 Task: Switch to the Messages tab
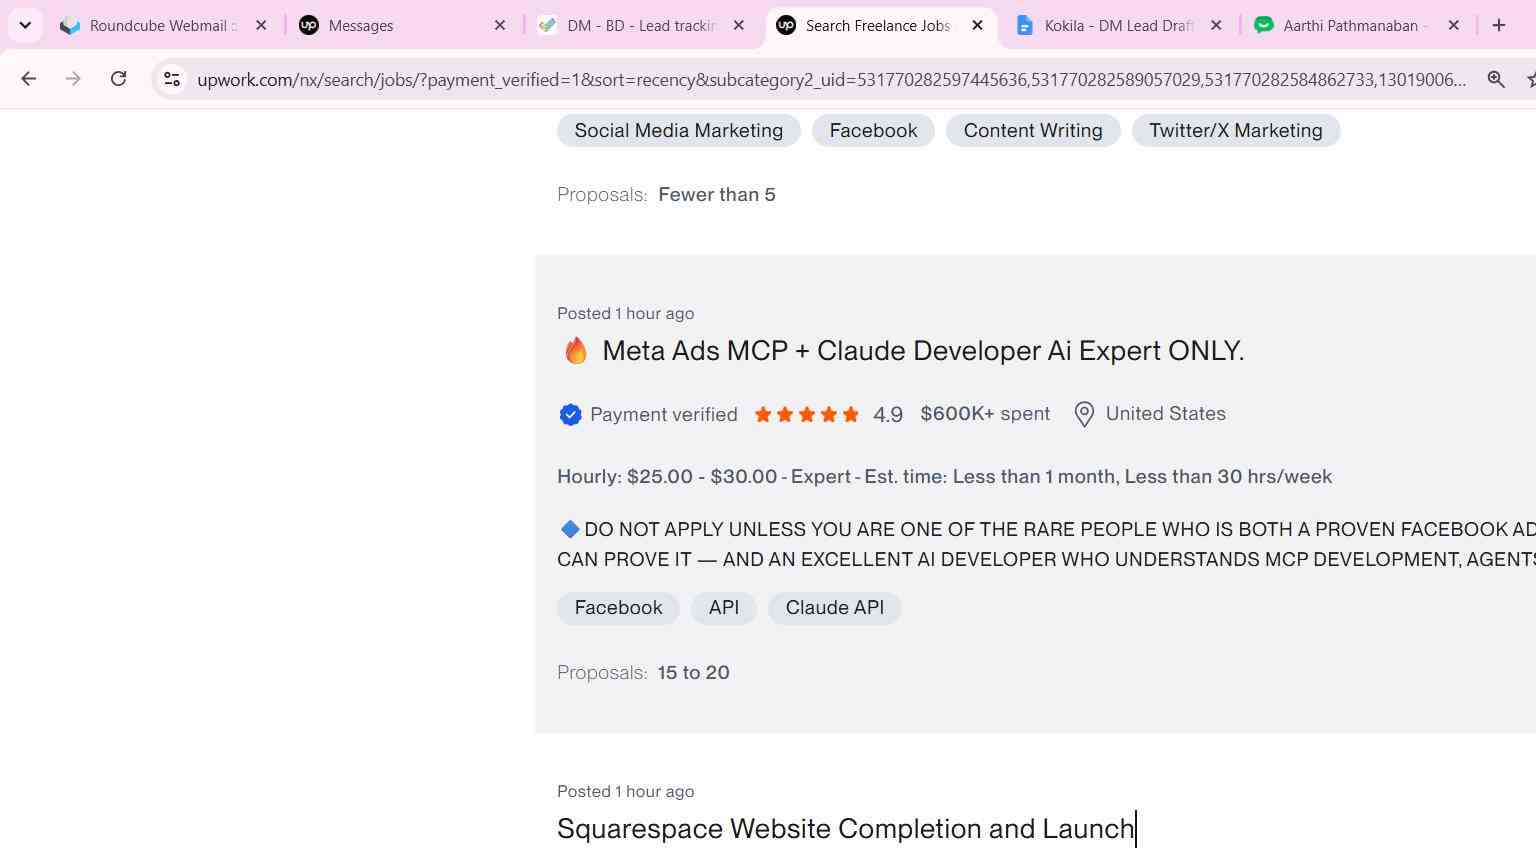[402, 25]
